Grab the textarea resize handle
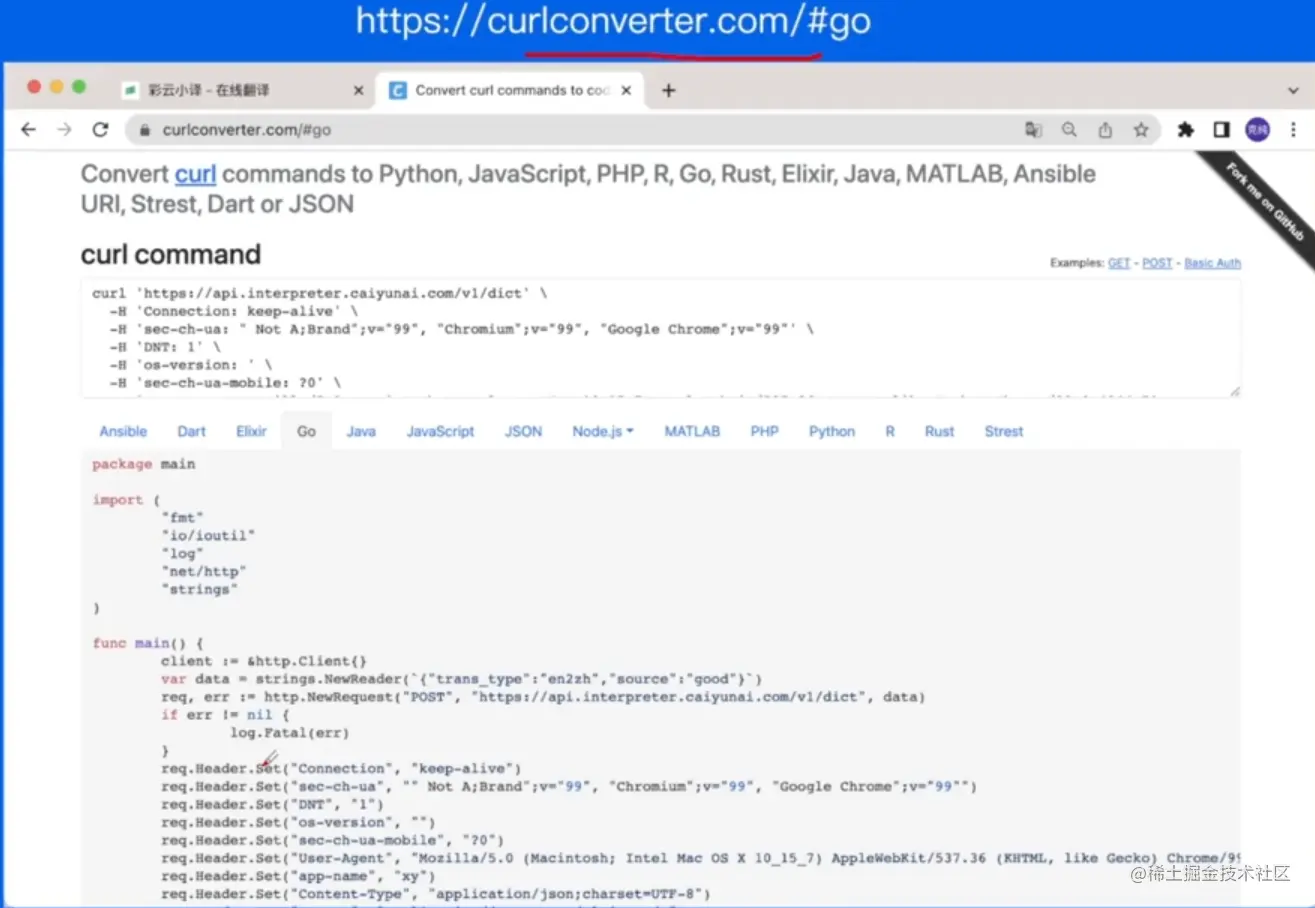 (1235, 391)
